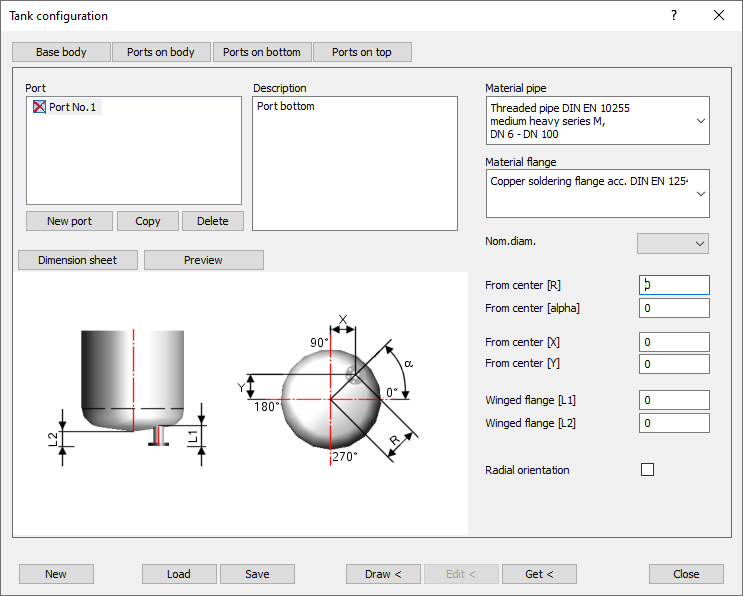
Task: Enable the Radial orientation checkbox
Action: 647,470
